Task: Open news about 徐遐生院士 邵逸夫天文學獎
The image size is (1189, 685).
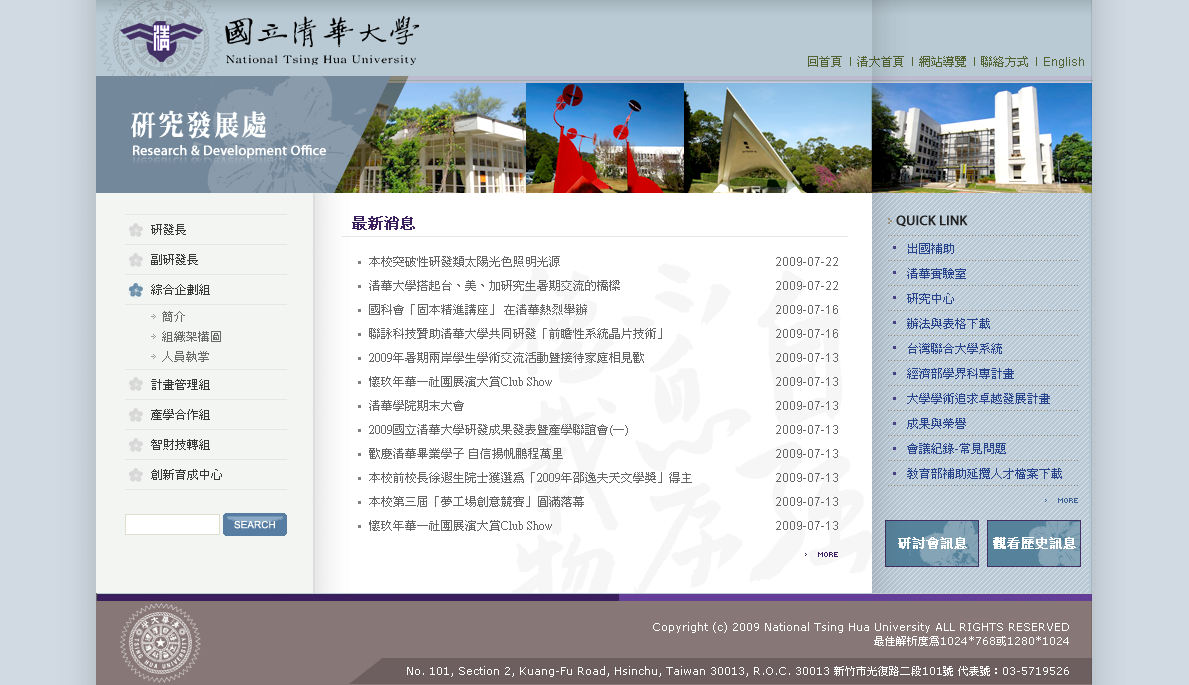Action: [530, 478]
